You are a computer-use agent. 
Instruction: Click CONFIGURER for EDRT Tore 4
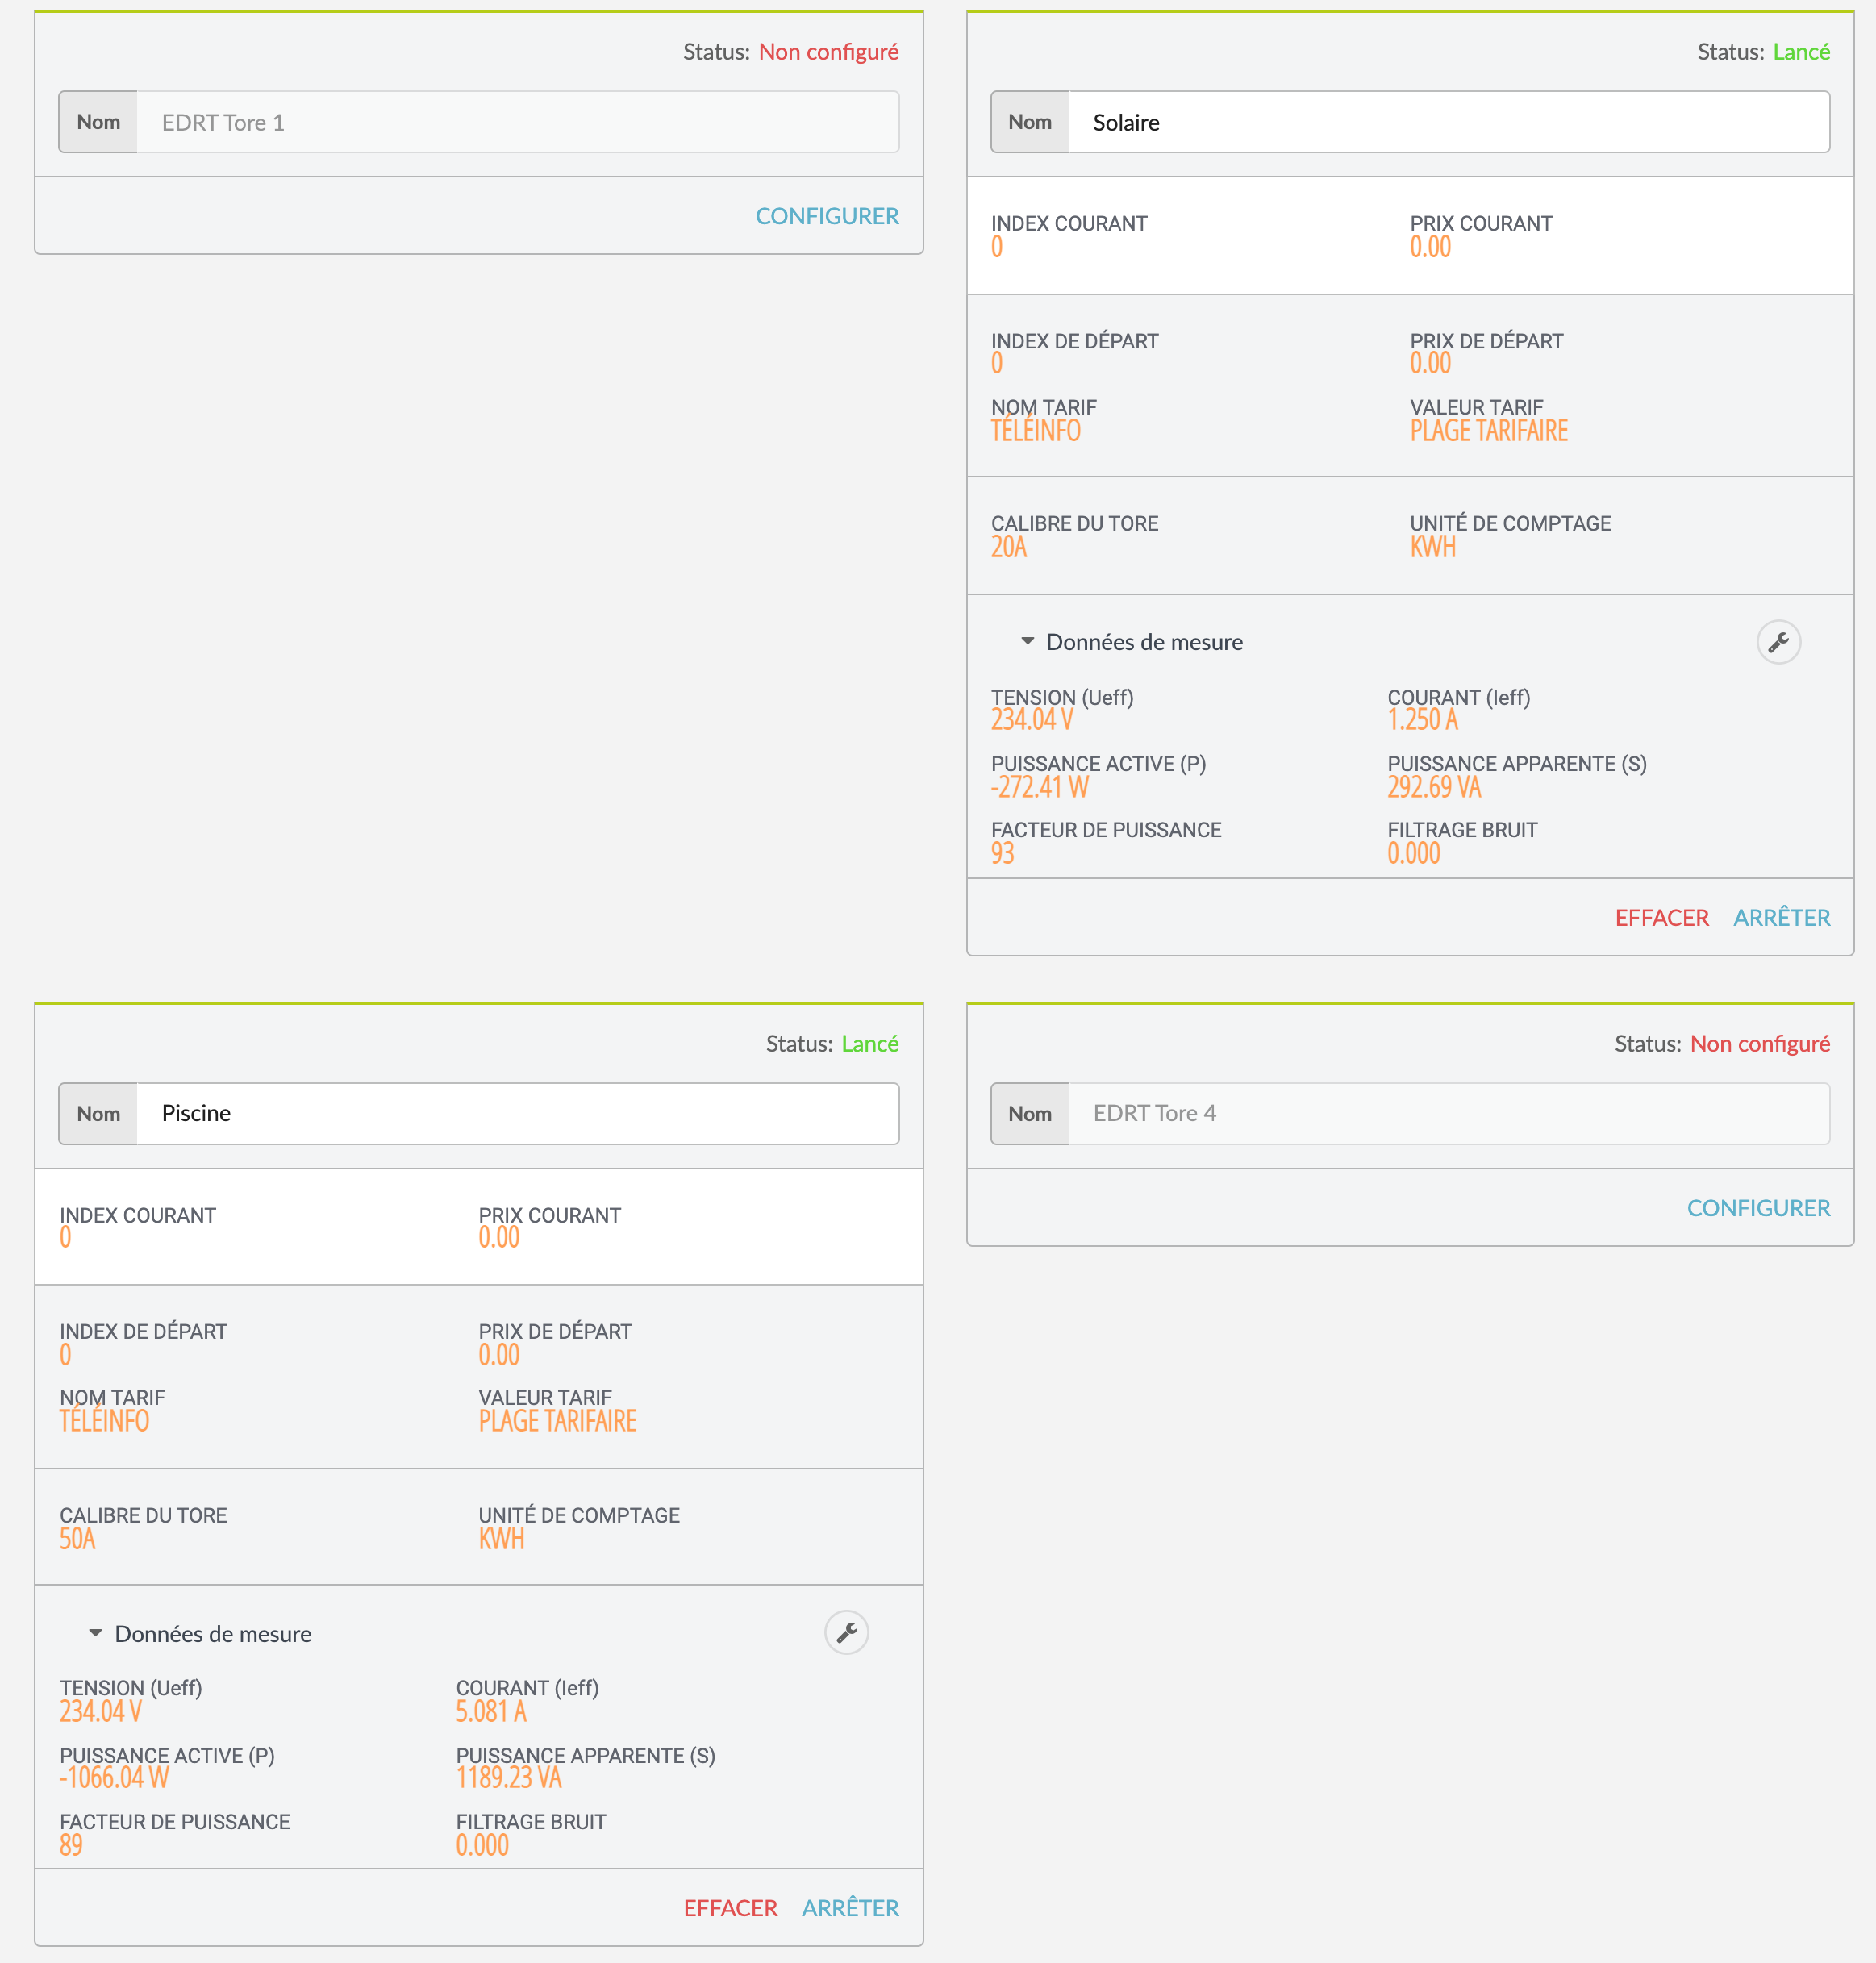click(x=1757, y=1208)
